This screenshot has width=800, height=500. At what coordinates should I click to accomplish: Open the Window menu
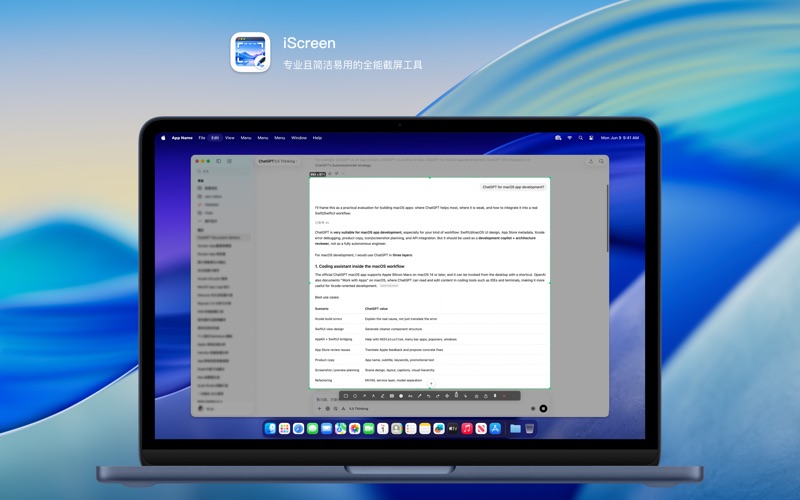[299, 138]
